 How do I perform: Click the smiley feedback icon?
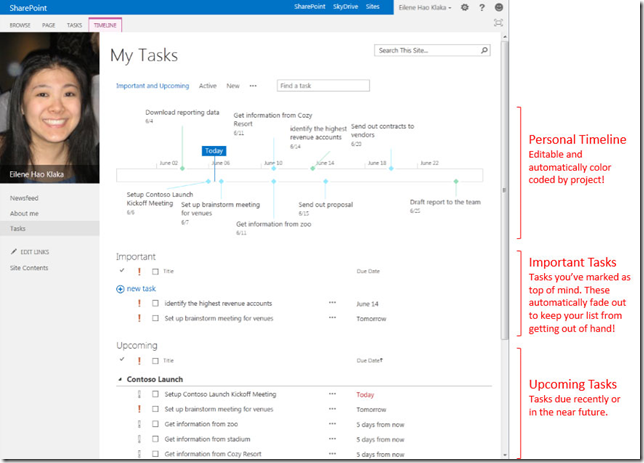click(498, 7)
